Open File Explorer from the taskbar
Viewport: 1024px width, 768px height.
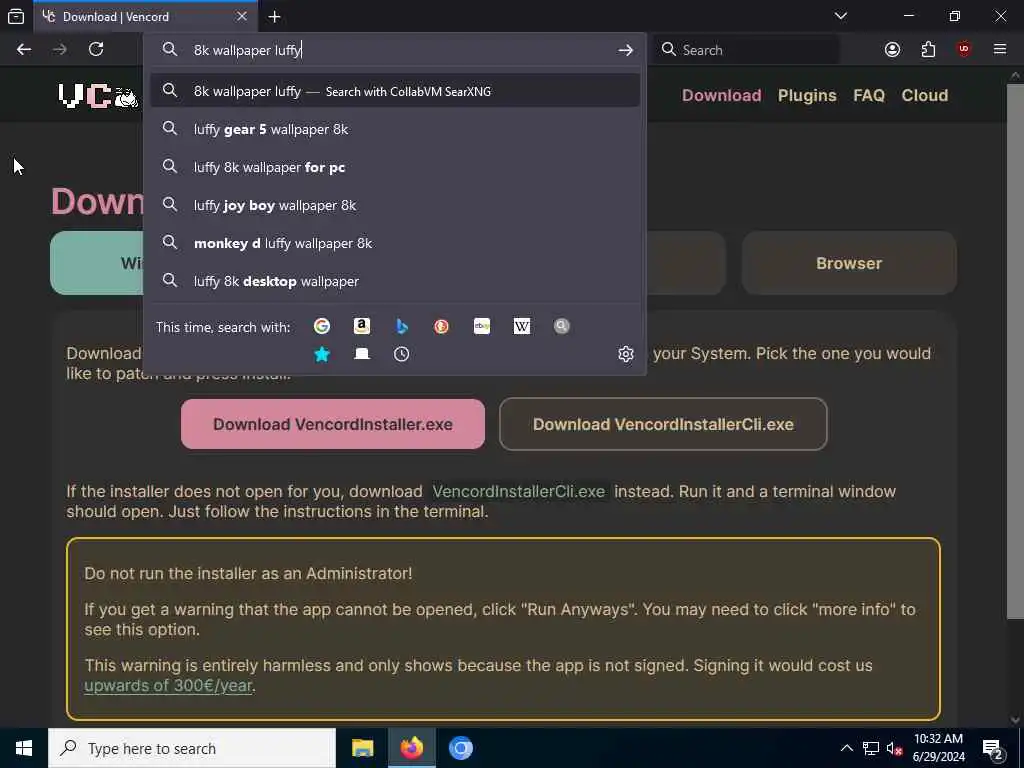coord(362,748)
